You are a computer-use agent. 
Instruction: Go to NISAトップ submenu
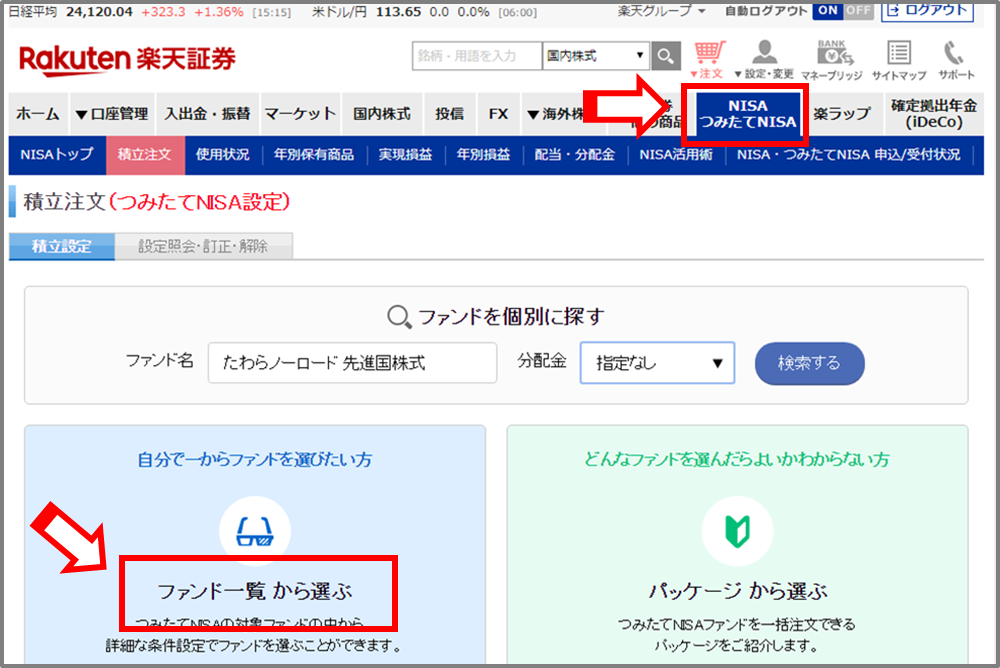coord(57,154)
